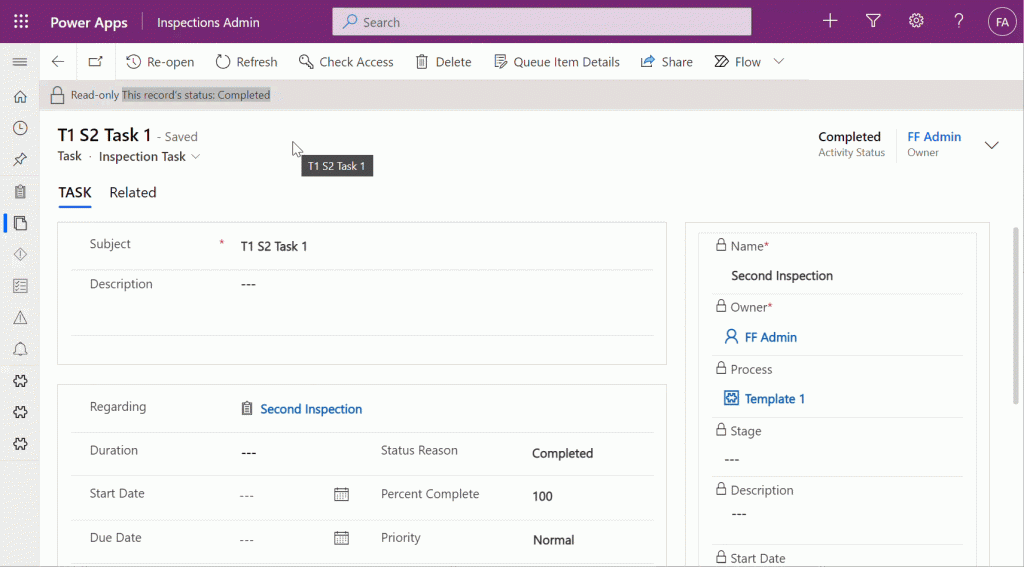Open the Template 1 process link
The width and height of the screenshot is (1024, 567).
pos(775,398)
